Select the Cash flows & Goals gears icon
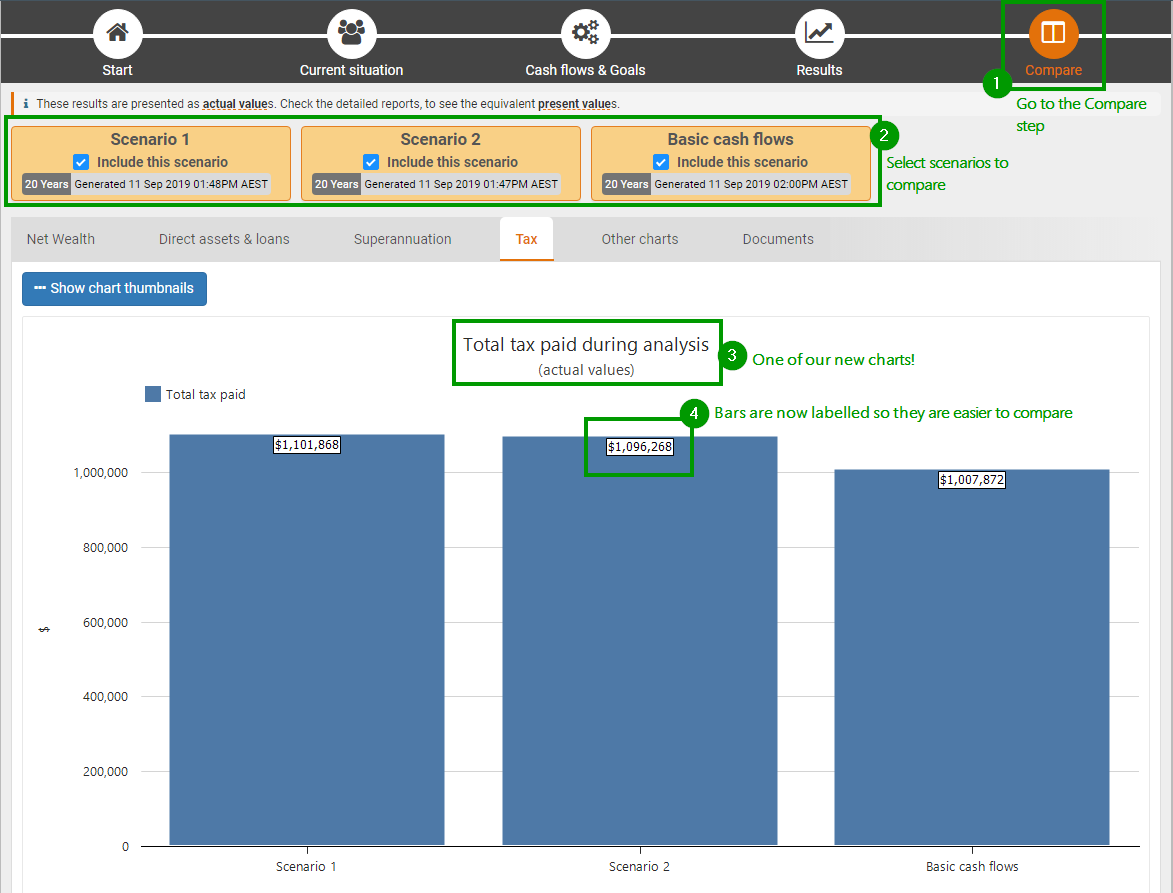 point(585,33)
